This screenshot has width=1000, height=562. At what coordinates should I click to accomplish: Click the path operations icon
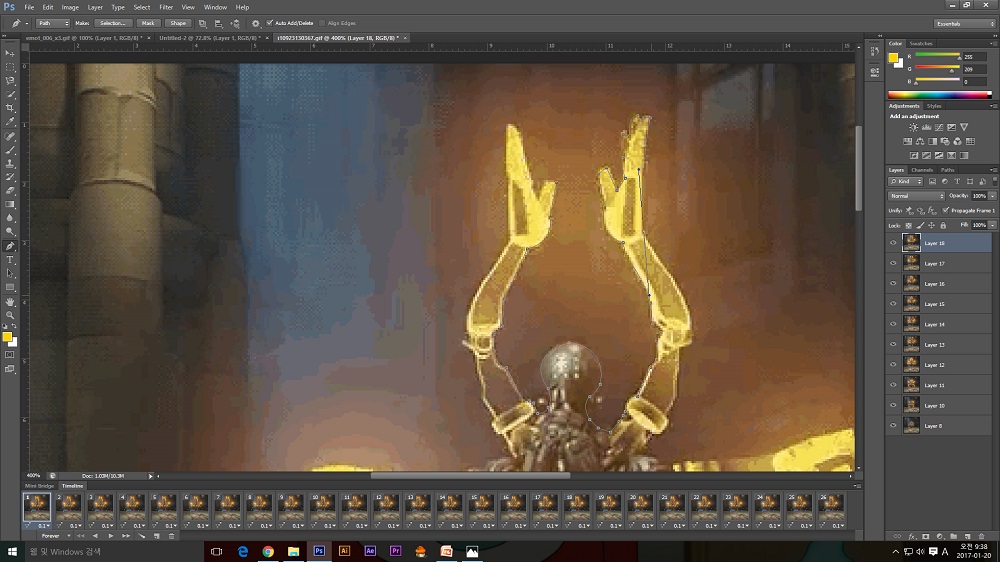tap(202, 24)
